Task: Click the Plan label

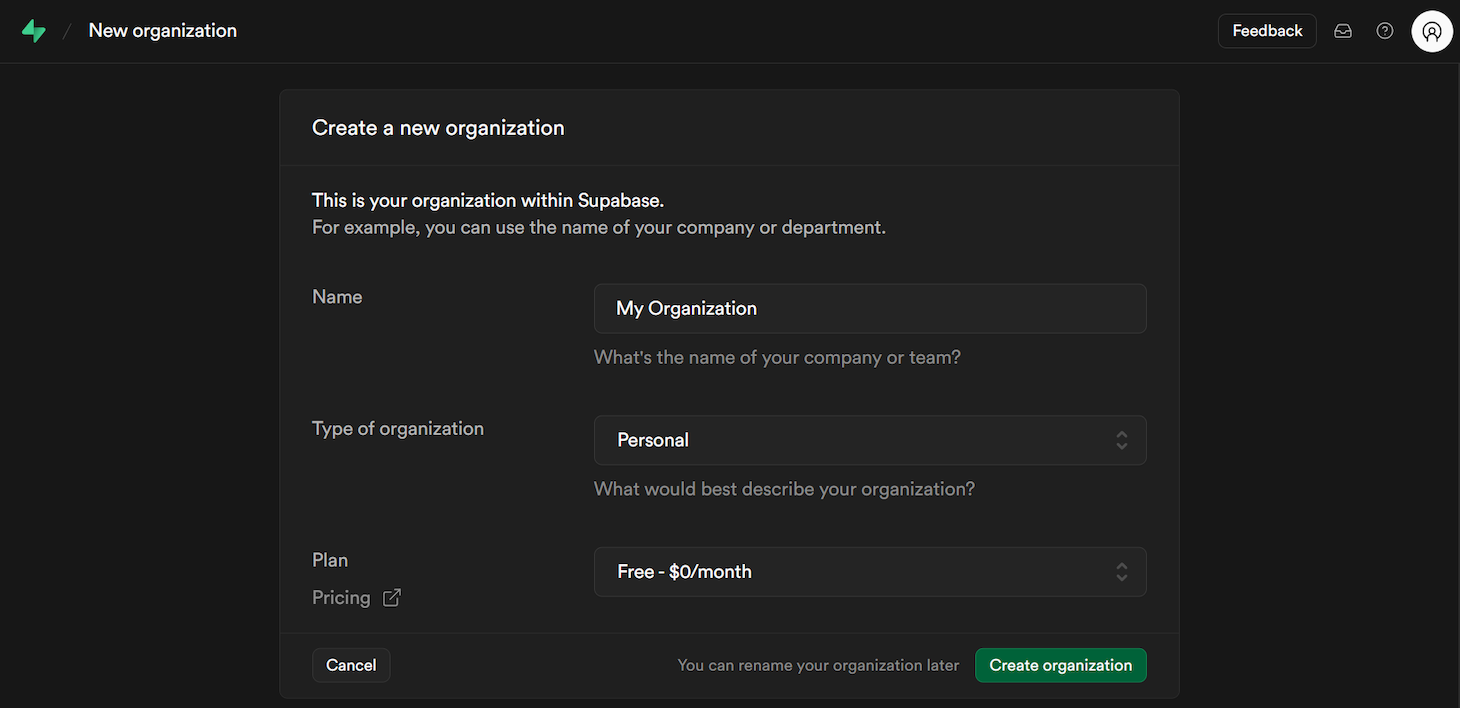Action: pos(330,560)
